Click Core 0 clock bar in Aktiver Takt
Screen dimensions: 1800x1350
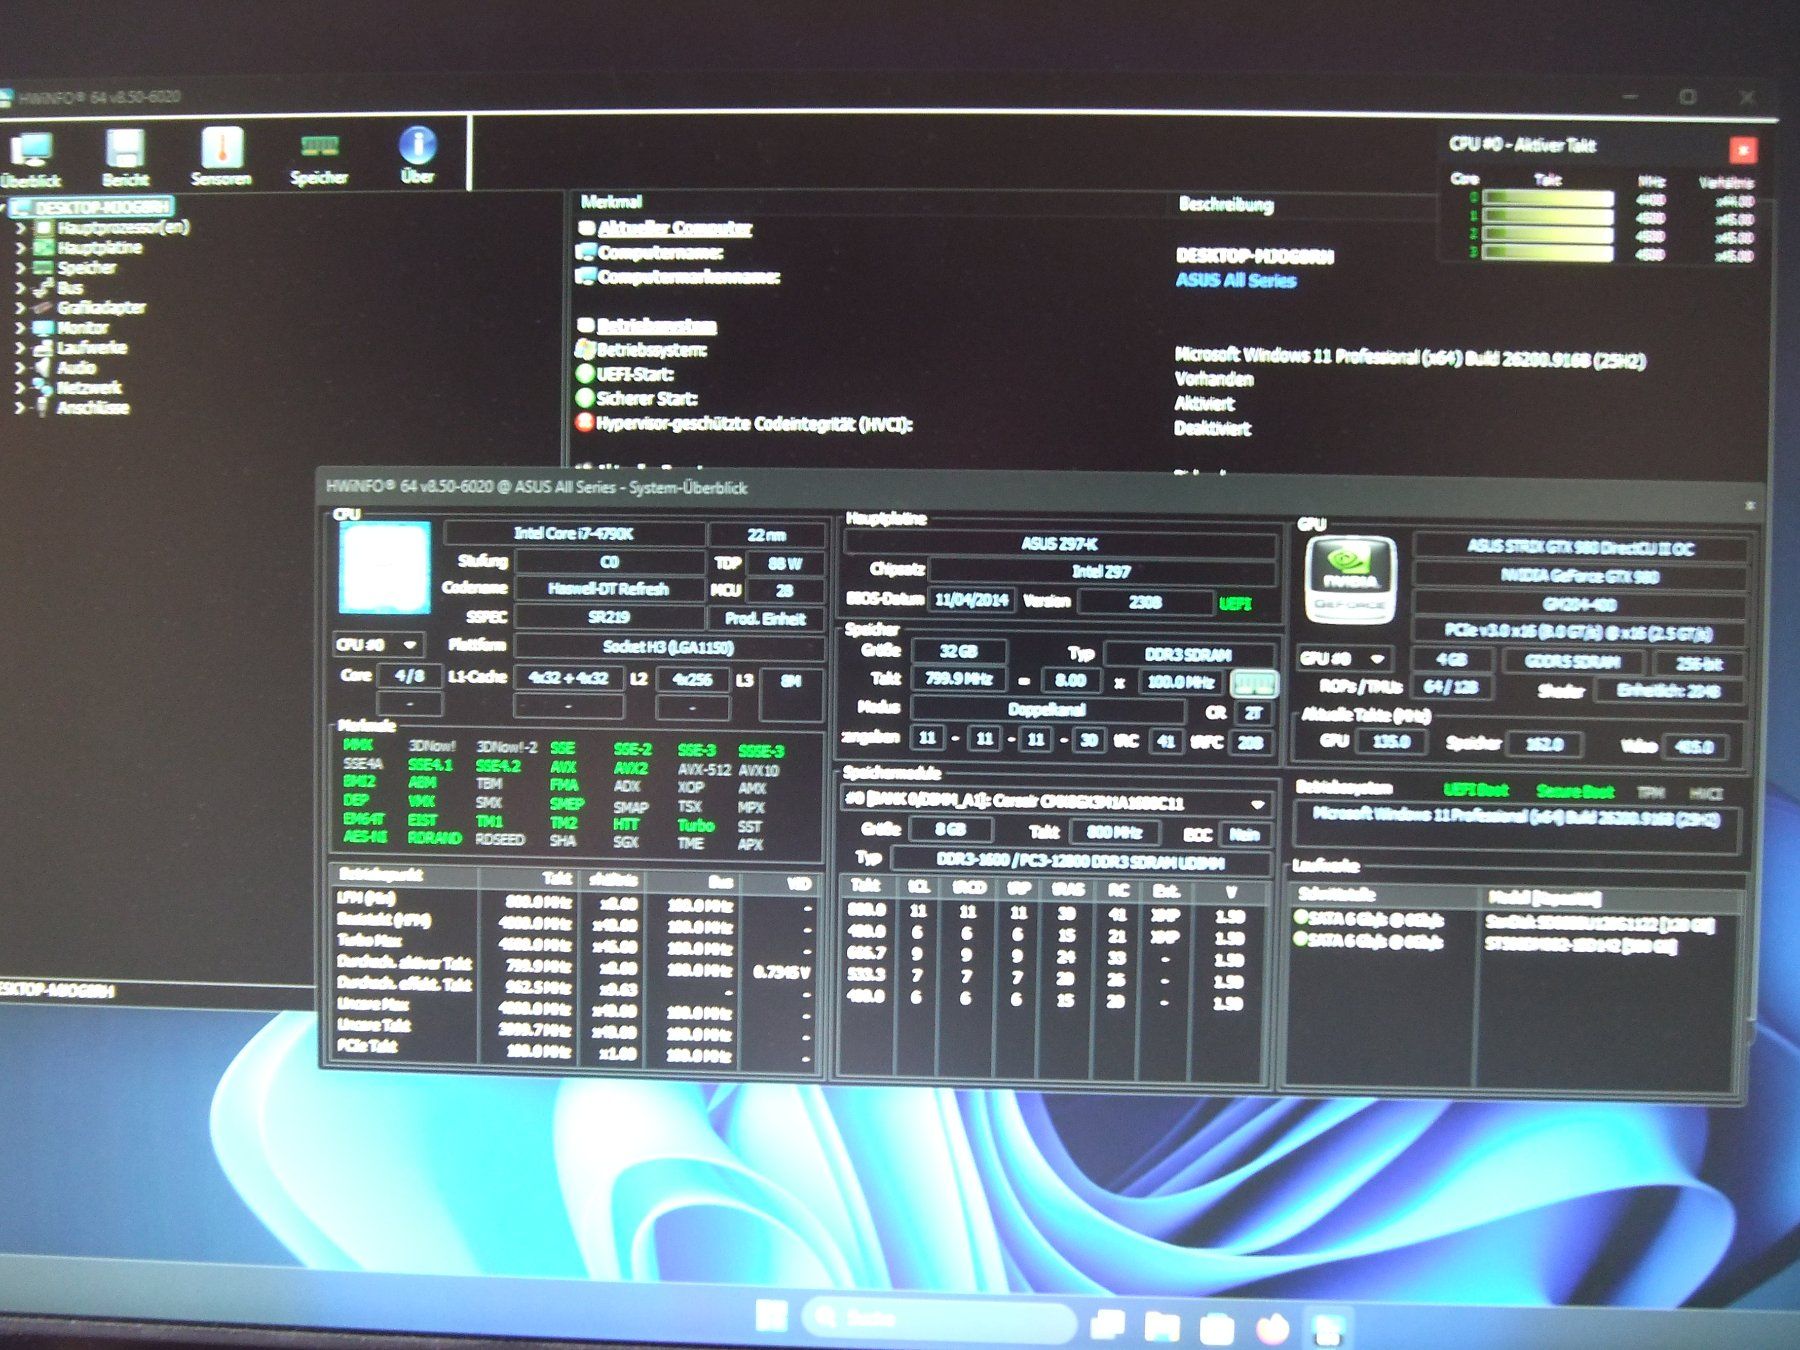(1548, 198)
